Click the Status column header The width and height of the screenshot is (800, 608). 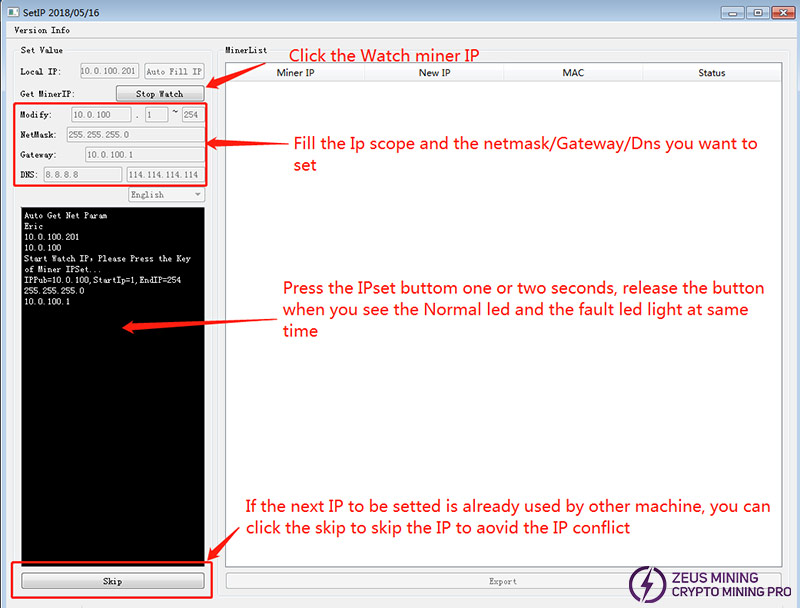click(711, 73)
